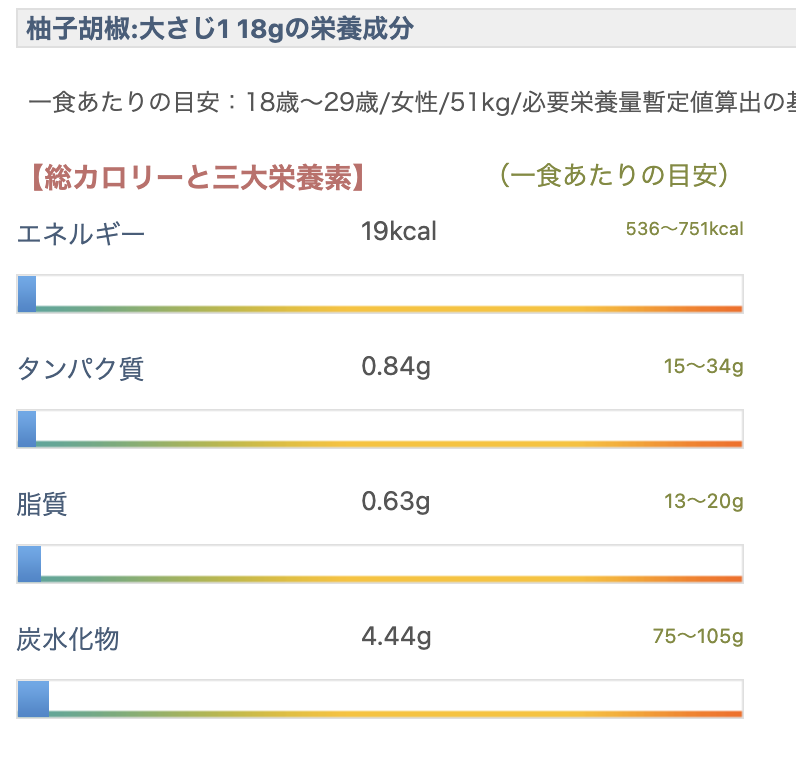The height and width of the screenshot is (764, 796).
Task: Select the 0.84g protein value
Action: [396, 367]
